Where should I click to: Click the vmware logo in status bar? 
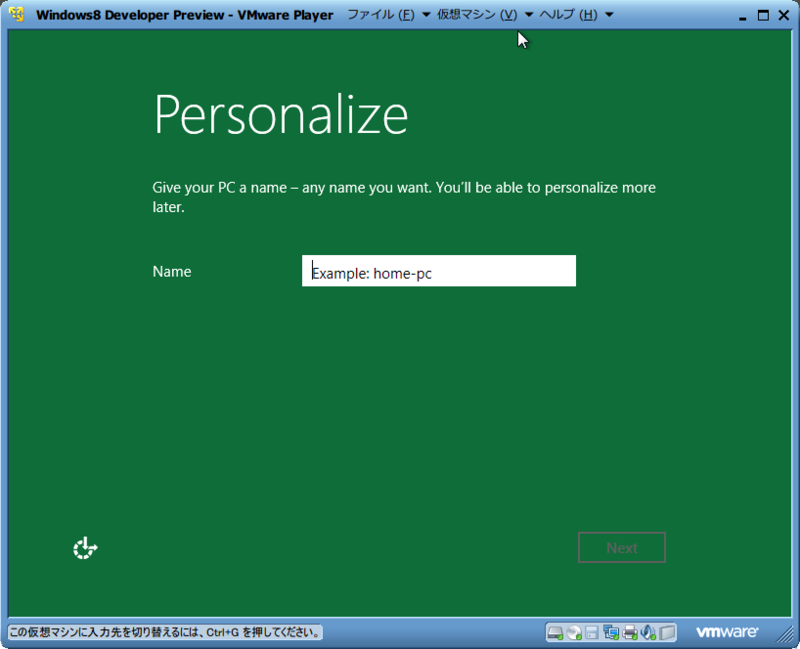point(727,632)
